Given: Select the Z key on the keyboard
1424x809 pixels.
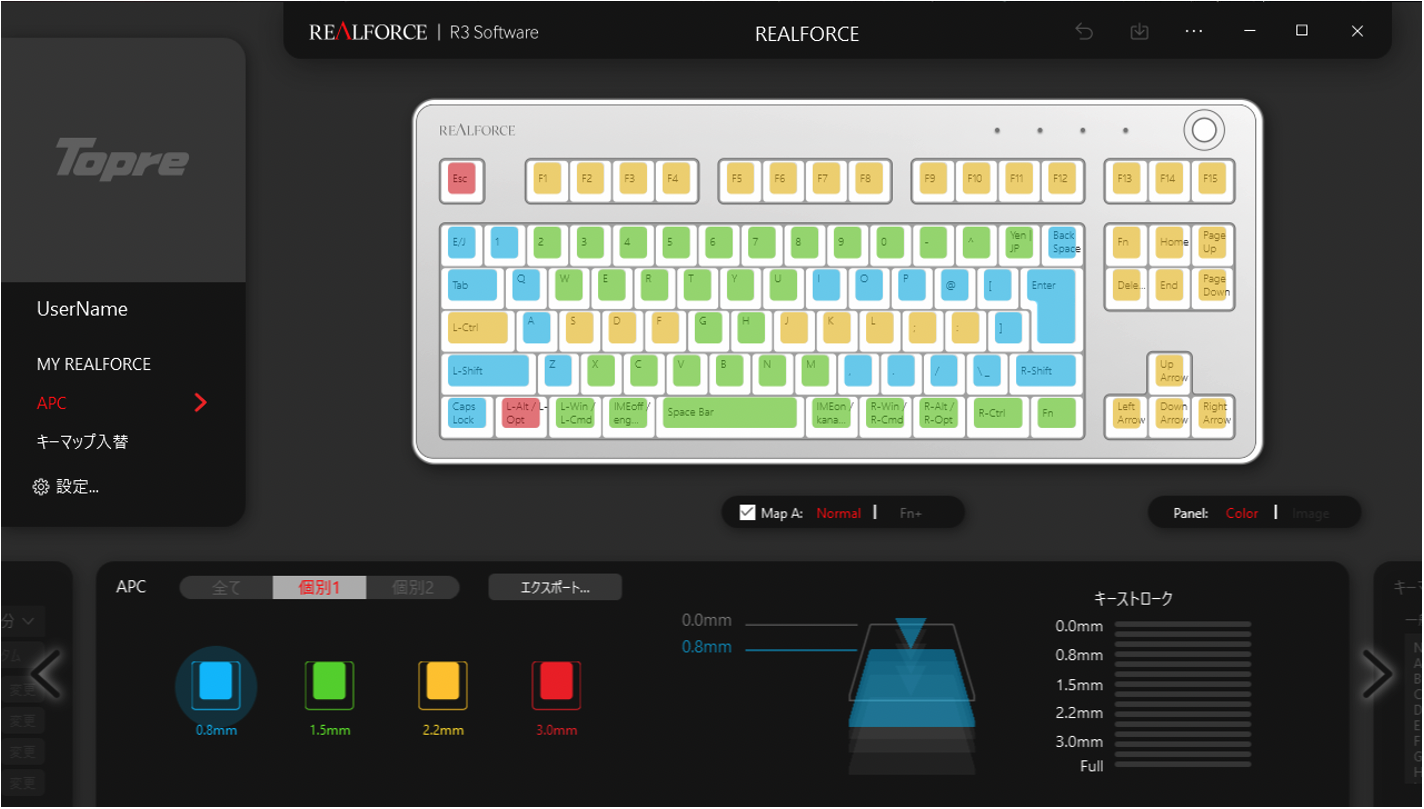Looking at the screenshot, I should click(558, 370).
